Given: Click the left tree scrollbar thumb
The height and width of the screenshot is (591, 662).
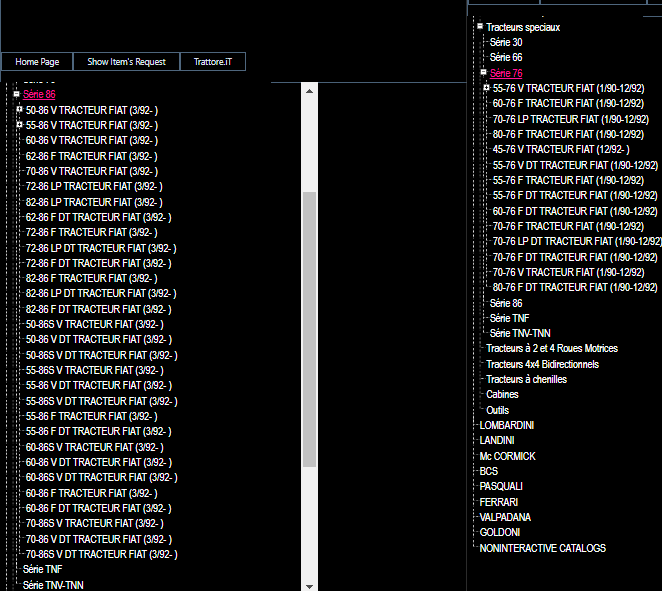Looking at the screenshot, I should (309, 329).
